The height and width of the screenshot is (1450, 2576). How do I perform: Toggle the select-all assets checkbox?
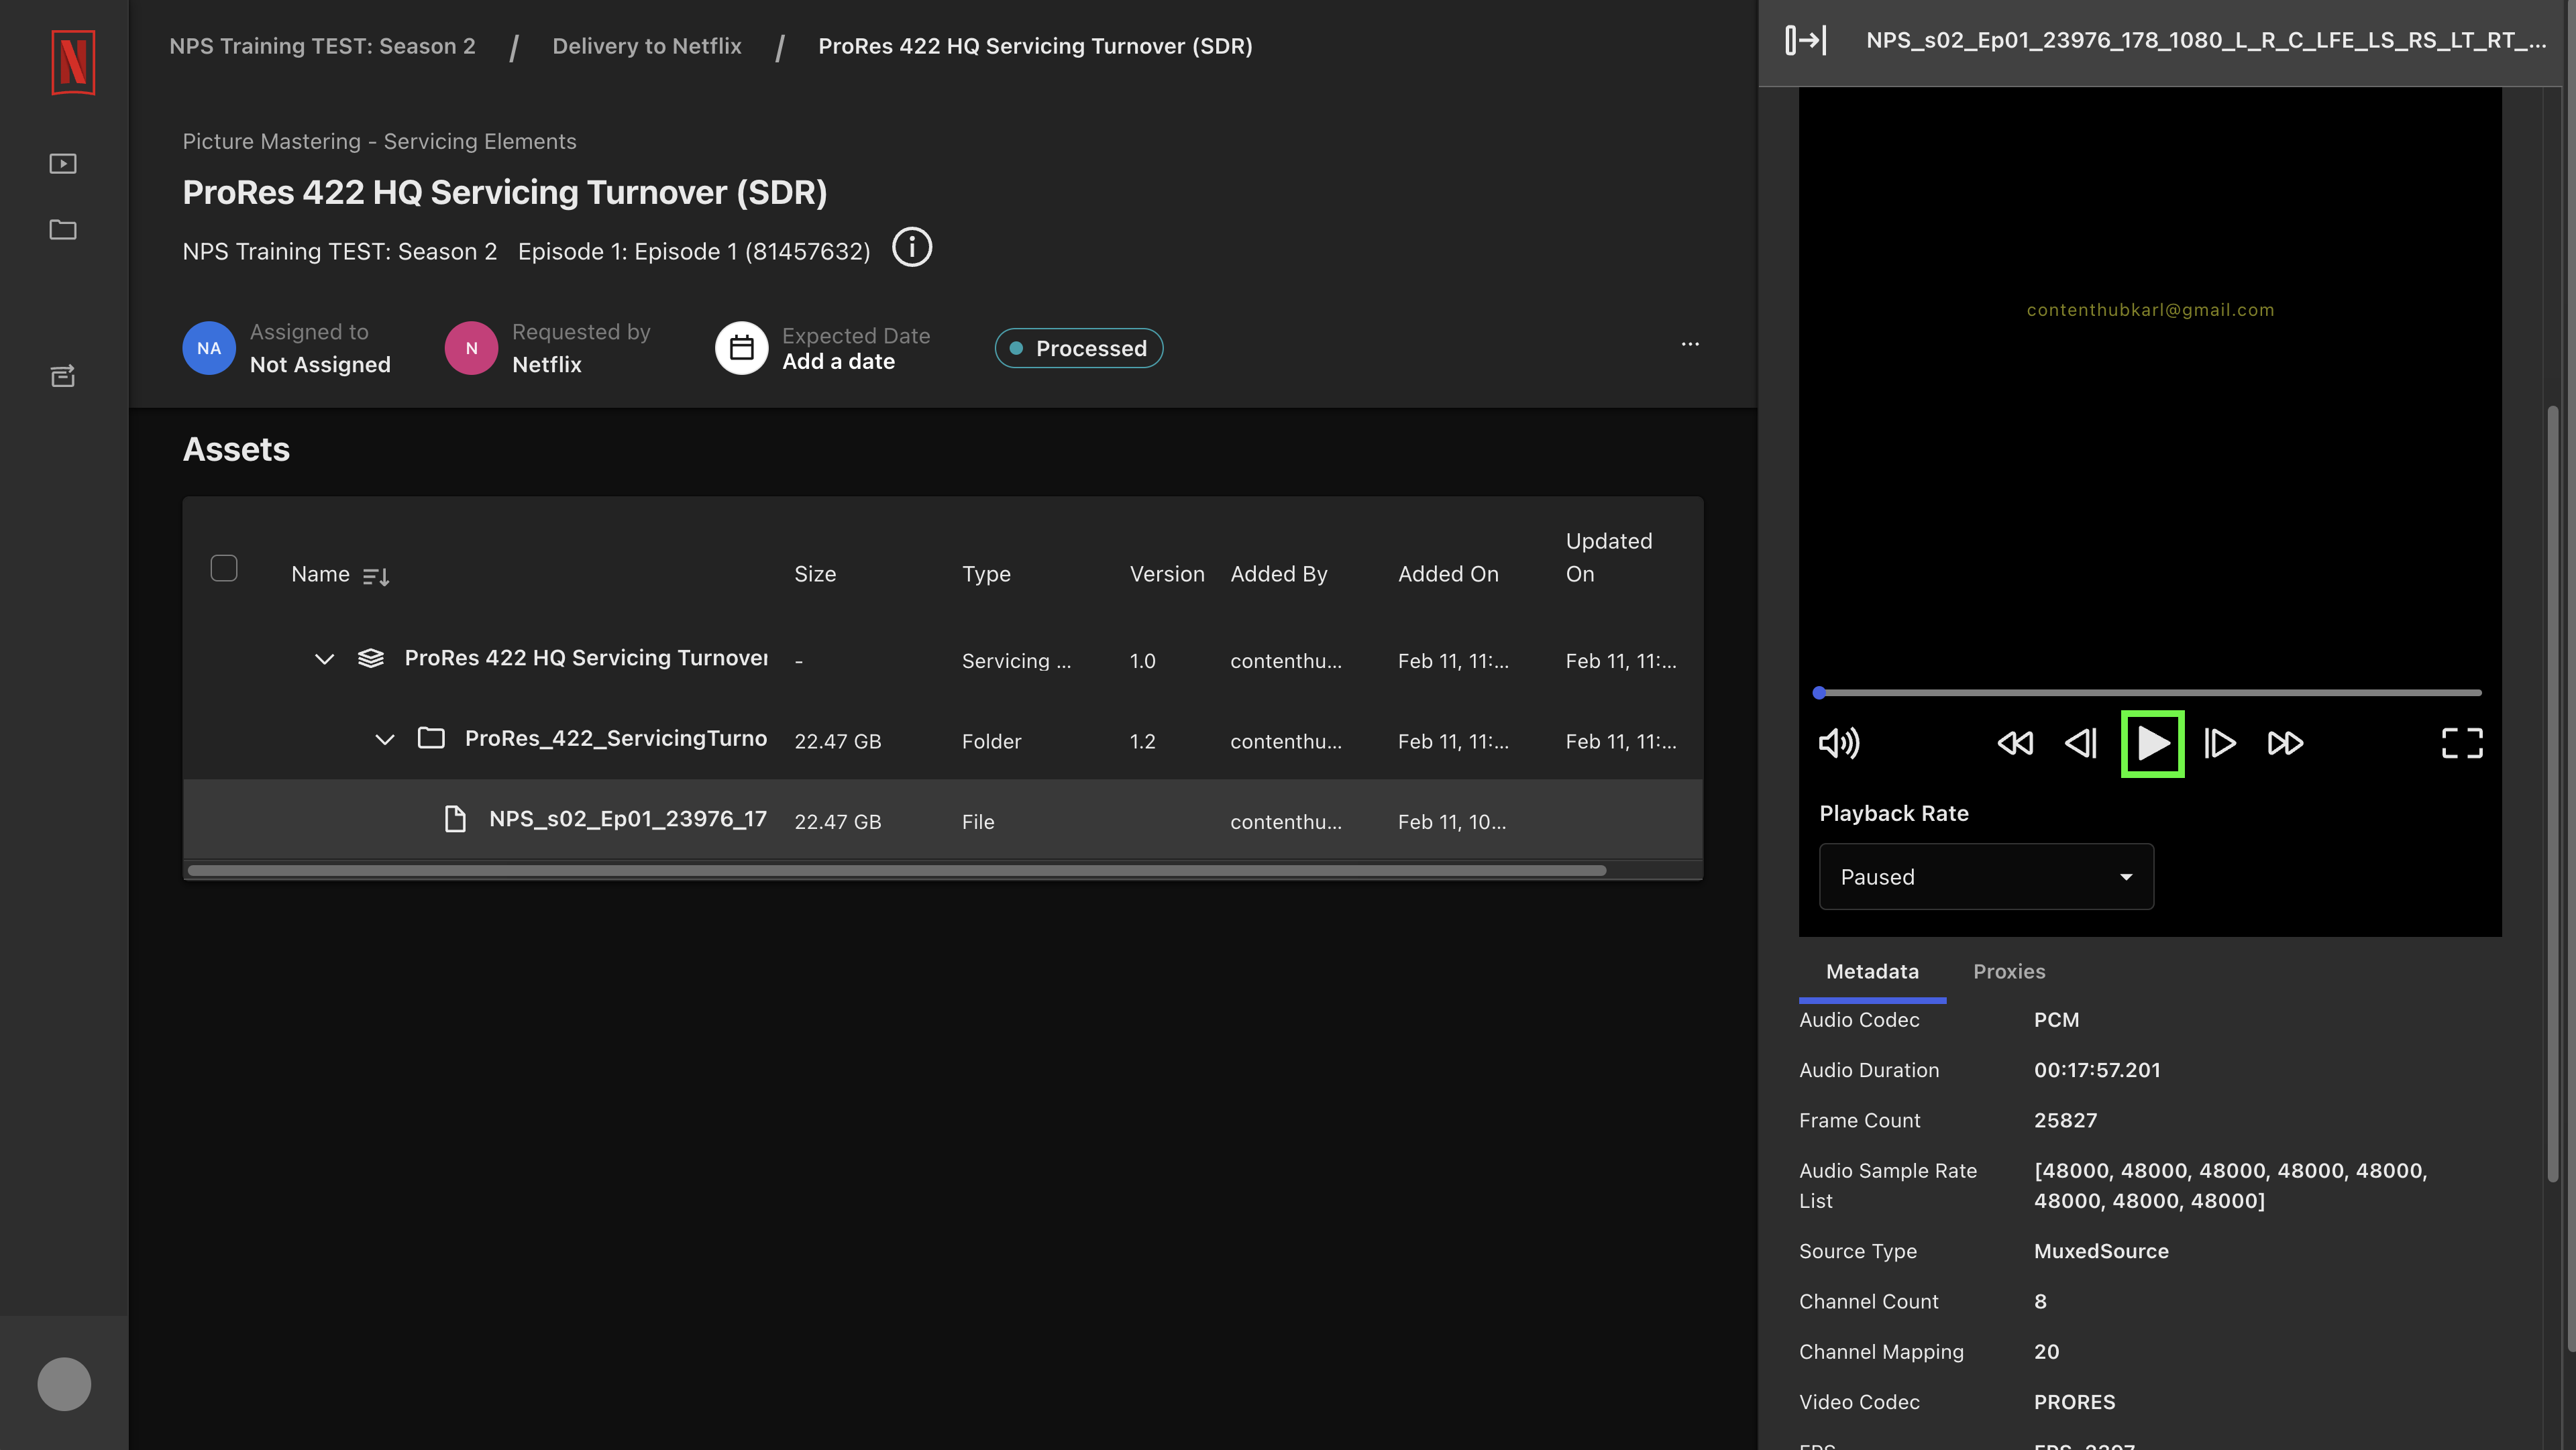point(224,568)
